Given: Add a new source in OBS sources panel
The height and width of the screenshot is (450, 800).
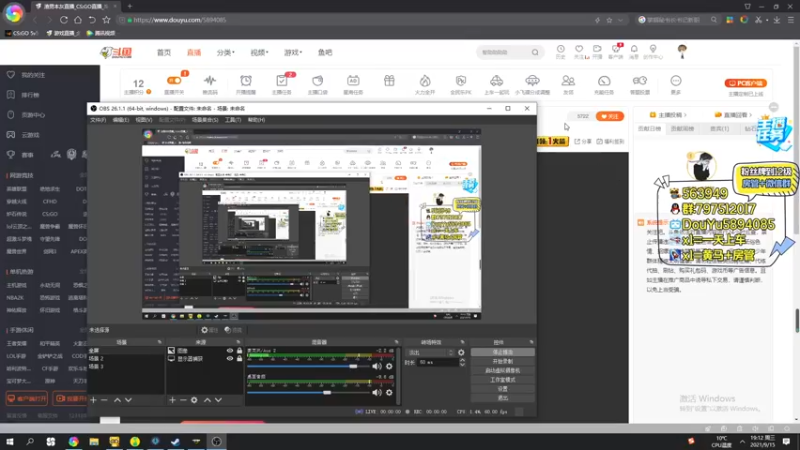Looking at the screenshot, I should [x=172, y=400].
